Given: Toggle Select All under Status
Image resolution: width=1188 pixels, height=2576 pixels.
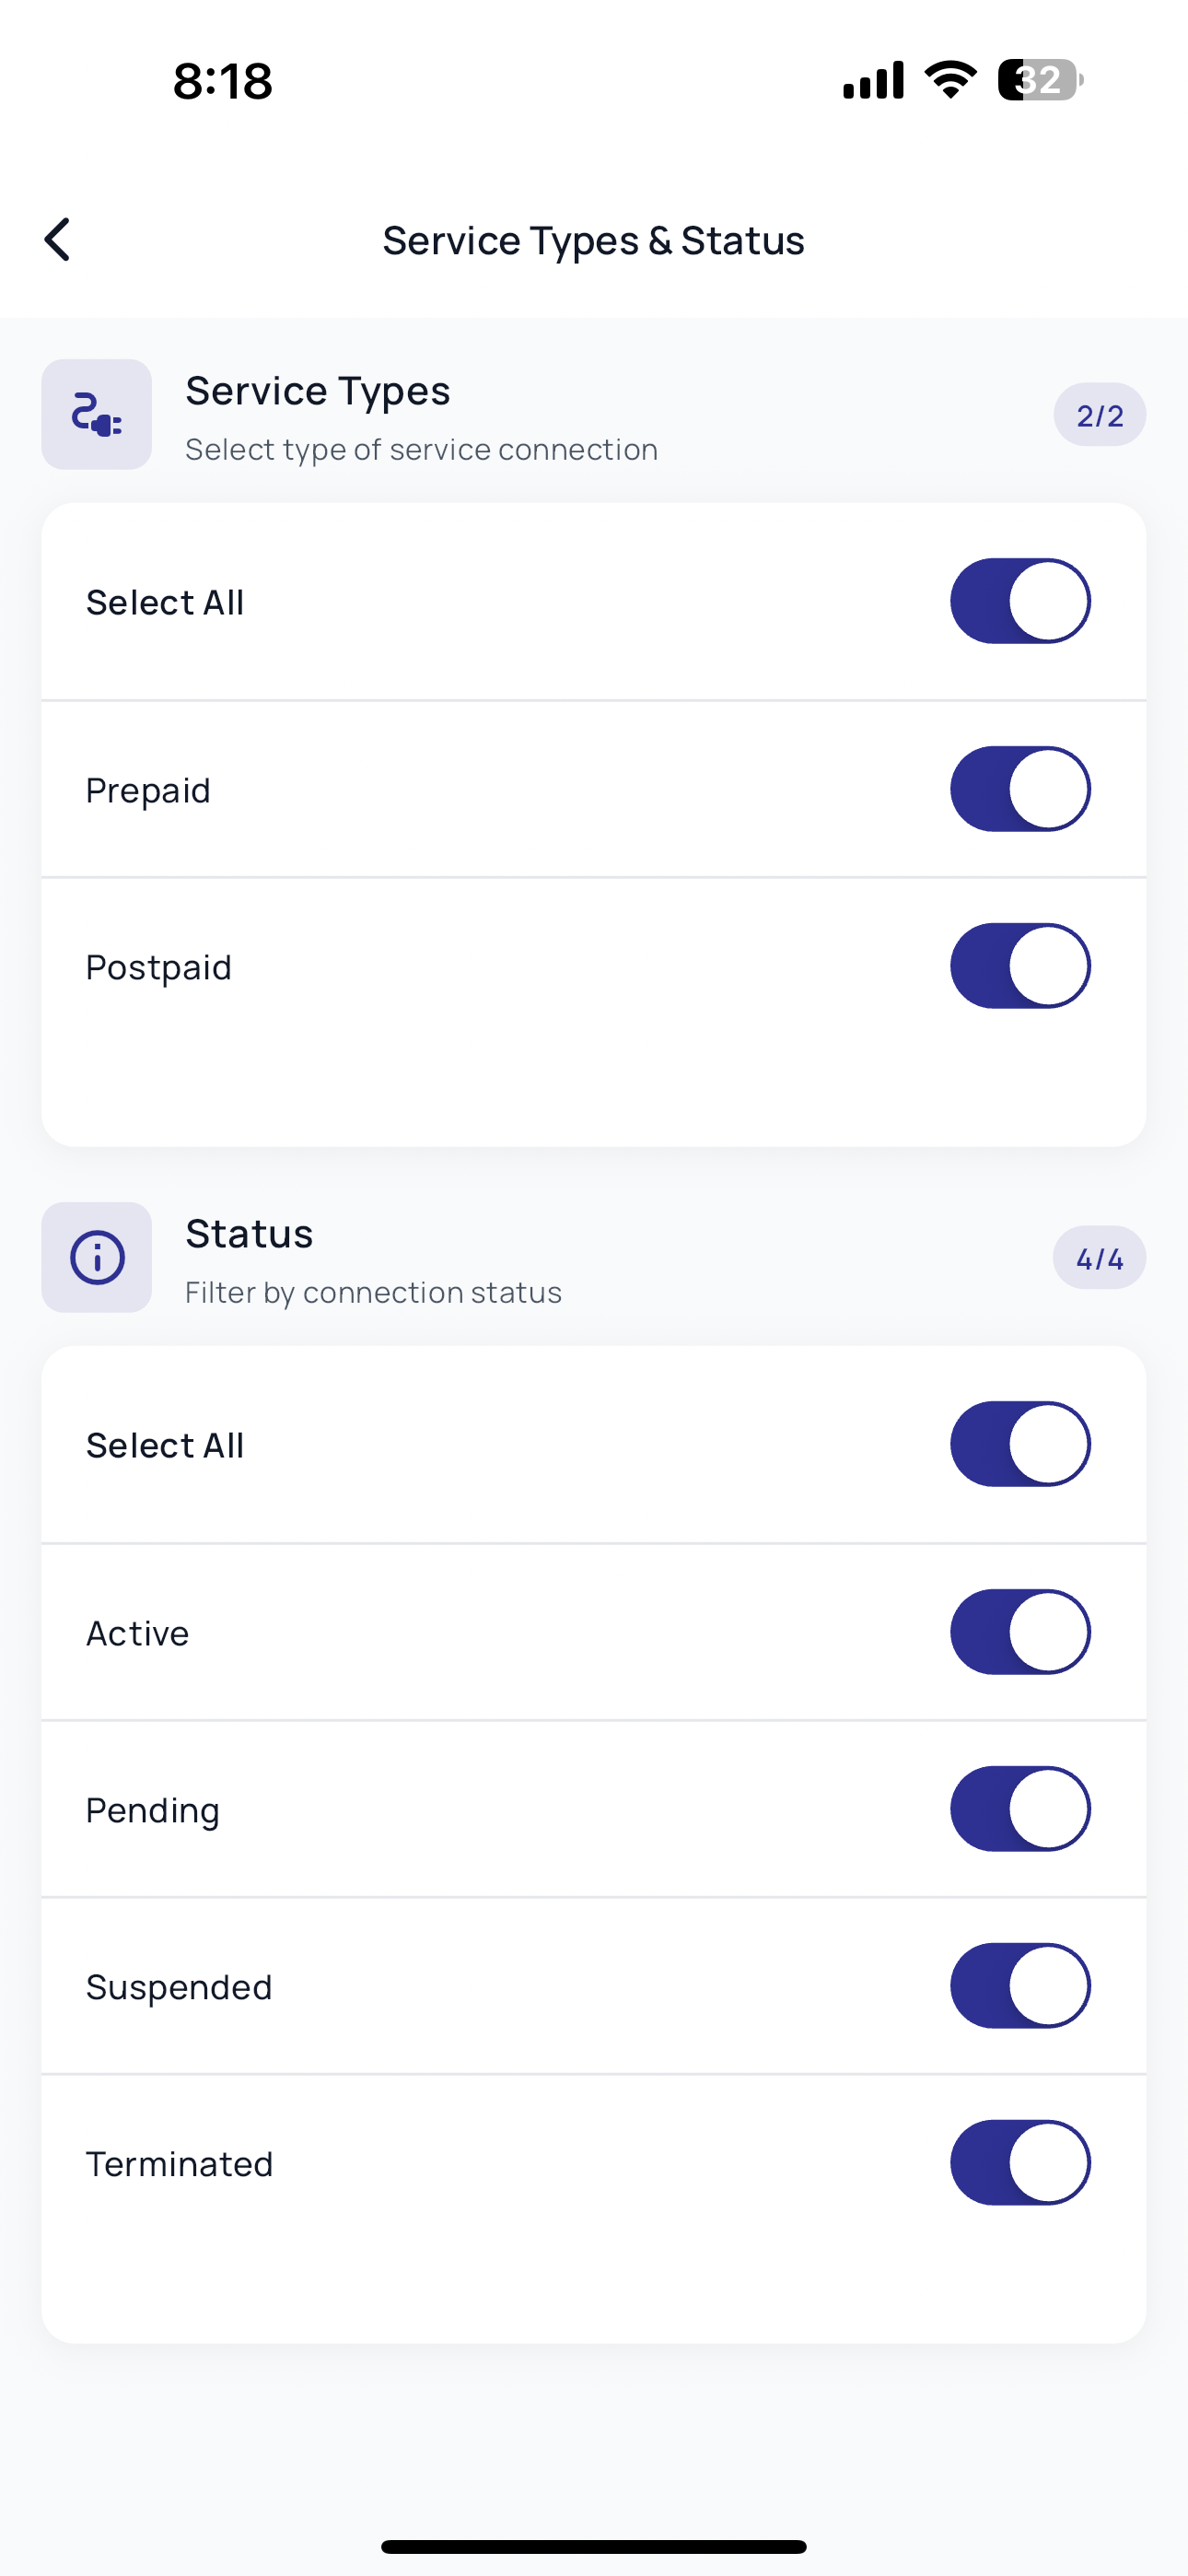Looking at the screenshot, I should click(x=1020, y=1444).
